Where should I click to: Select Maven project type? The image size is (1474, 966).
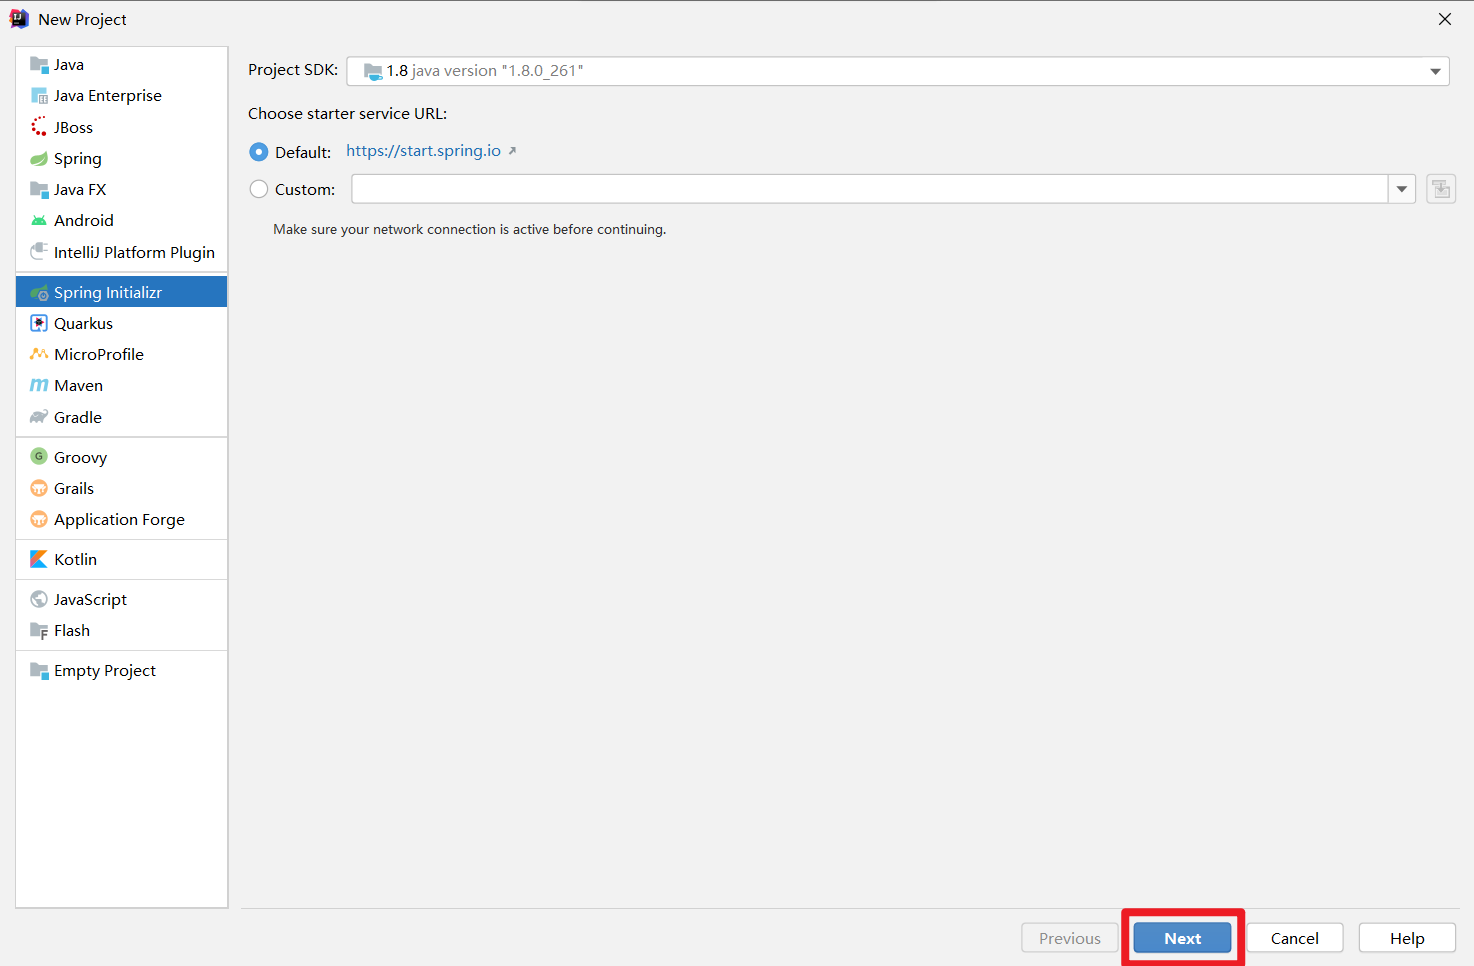(122, 385)
